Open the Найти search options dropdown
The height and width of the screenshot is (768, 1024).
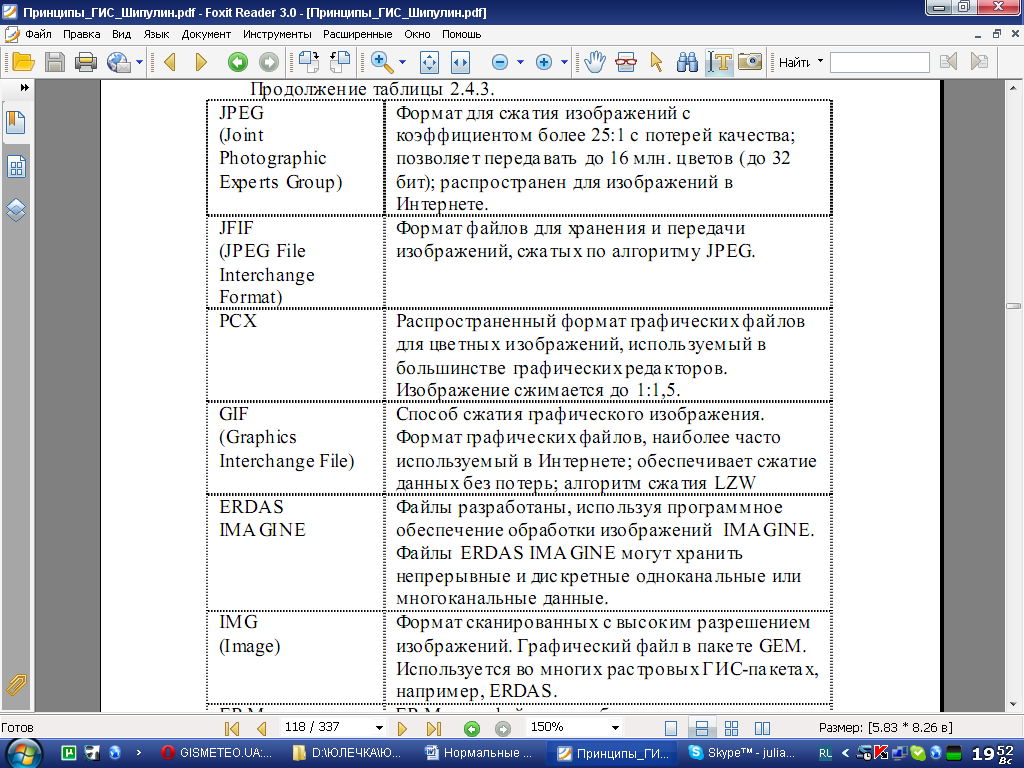[x=820, y=61]
